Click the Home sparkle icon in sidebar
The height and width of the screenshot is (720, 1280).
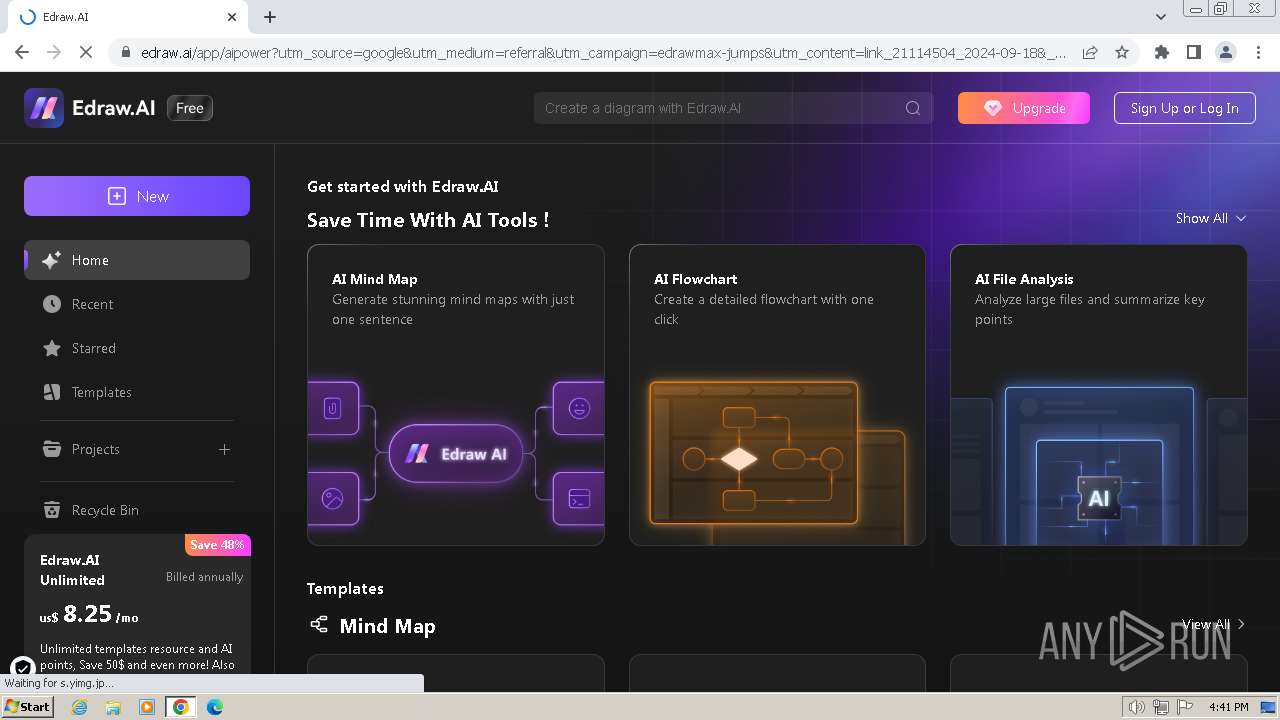click(52, 260)
